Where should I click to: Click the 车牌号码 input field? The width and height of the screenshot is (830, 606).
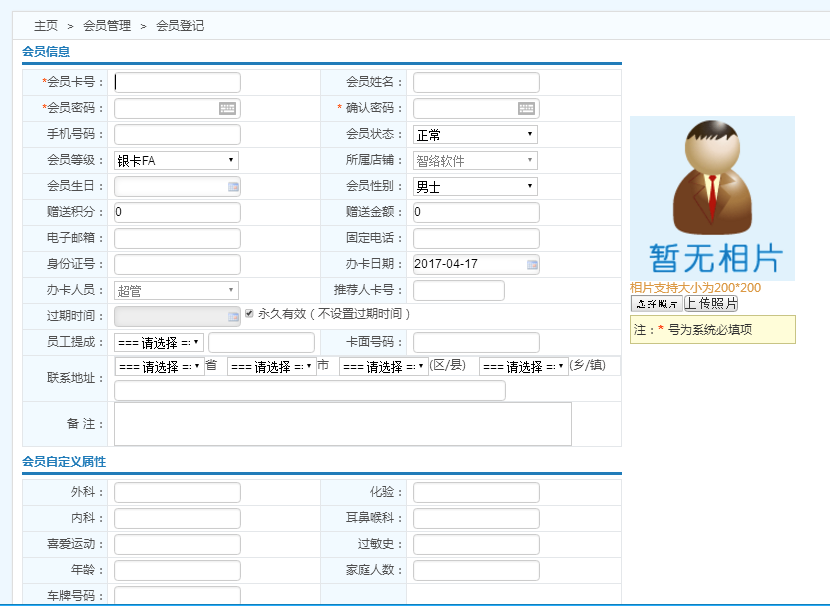tap(177, 595)
